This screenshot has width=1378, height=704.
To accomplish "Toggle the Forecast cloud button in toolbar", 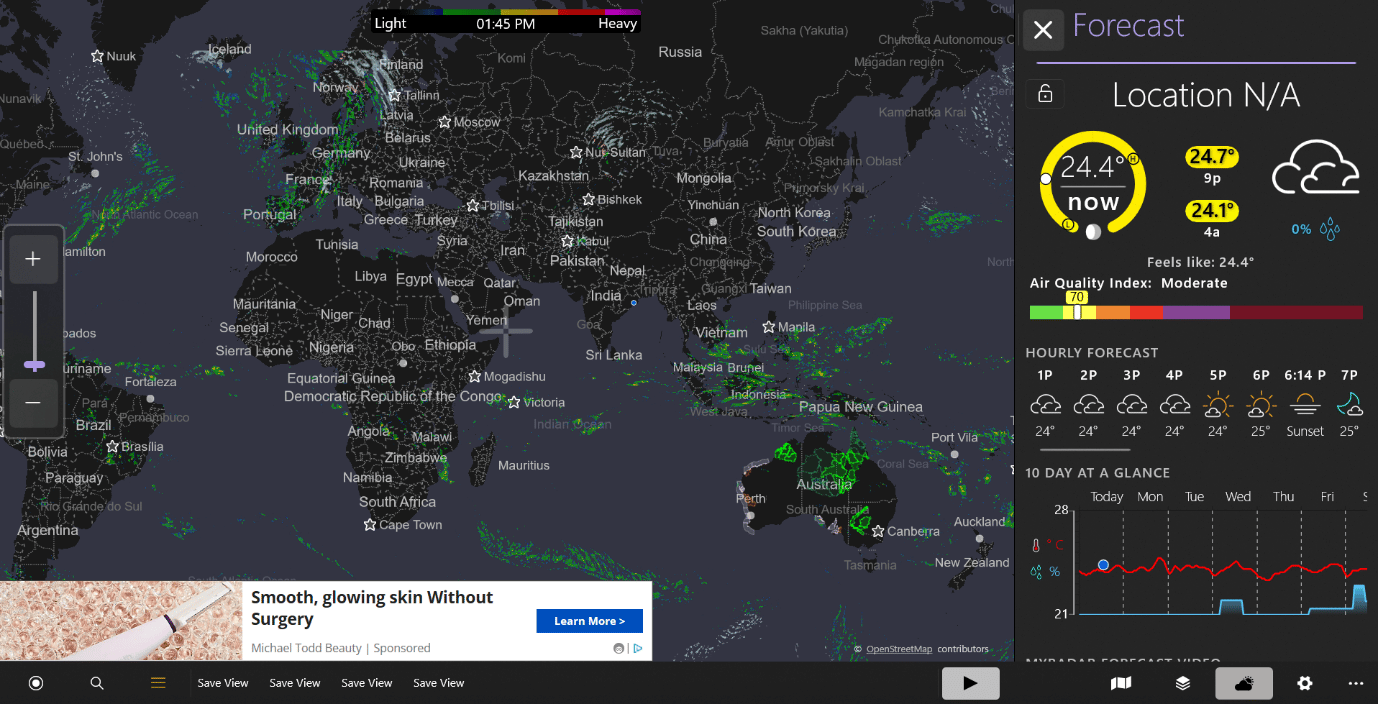I will (x=1243, y=683).
